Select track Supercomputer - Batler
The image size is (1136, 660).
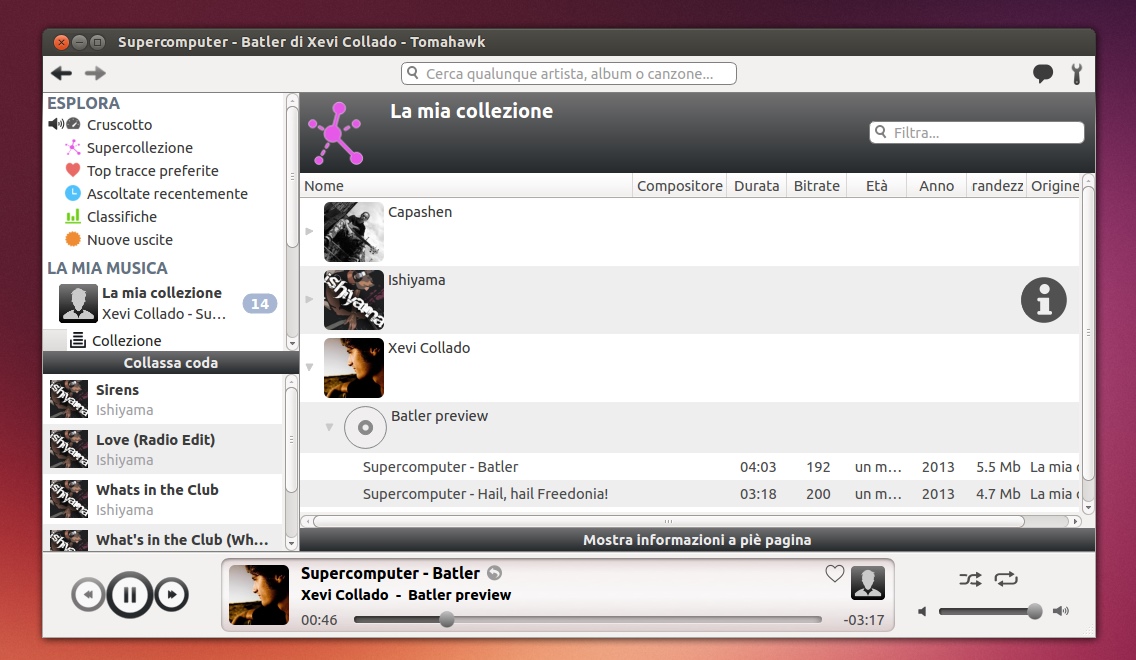[x=690, y=467]
